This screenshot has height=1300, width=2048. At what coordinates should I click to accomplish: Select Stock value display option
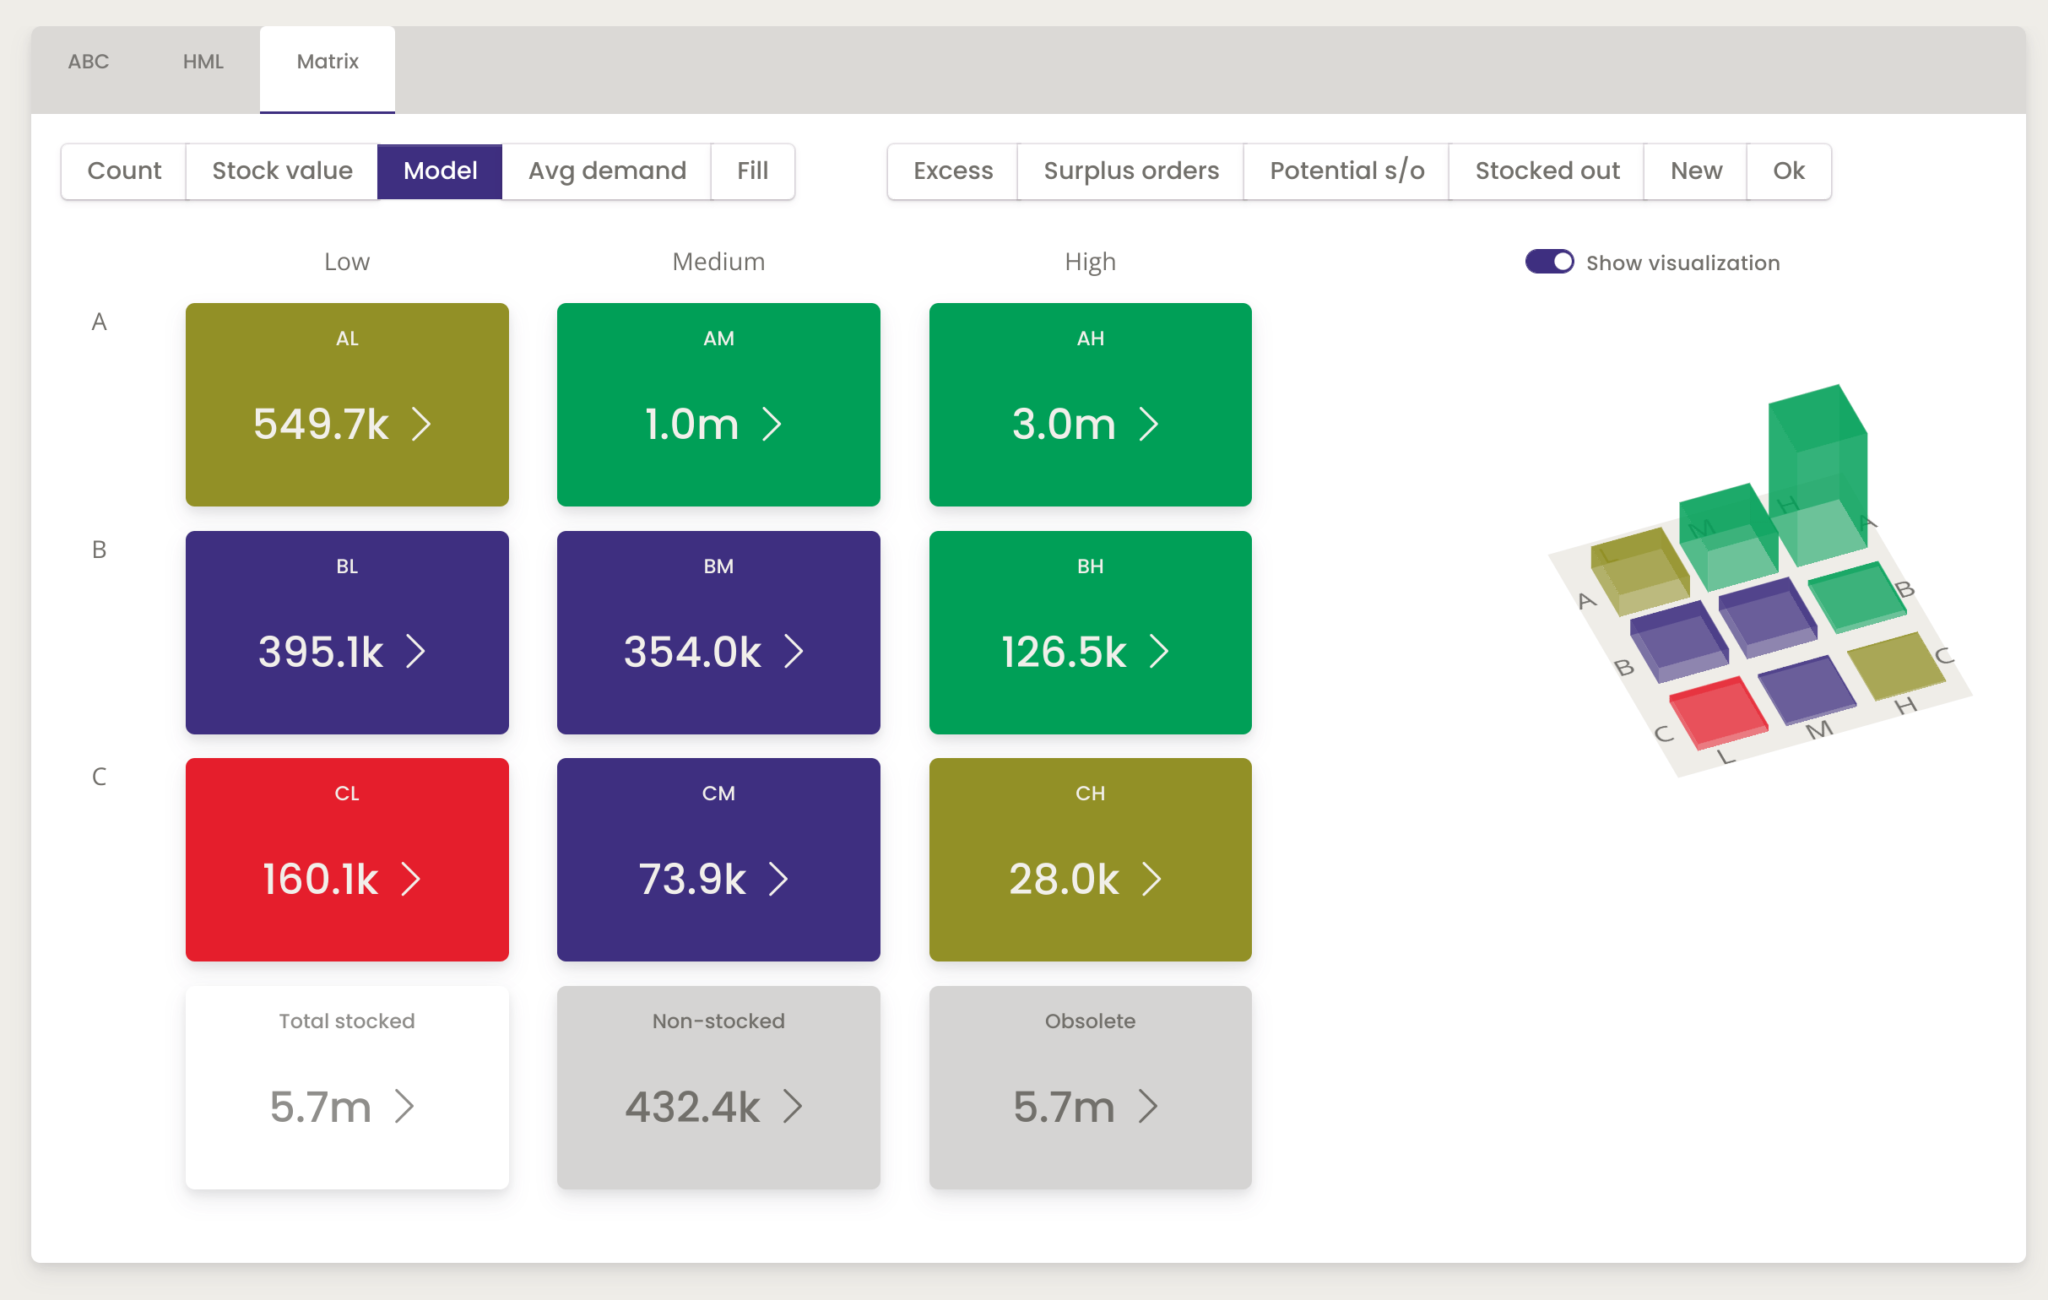point(280,170)
